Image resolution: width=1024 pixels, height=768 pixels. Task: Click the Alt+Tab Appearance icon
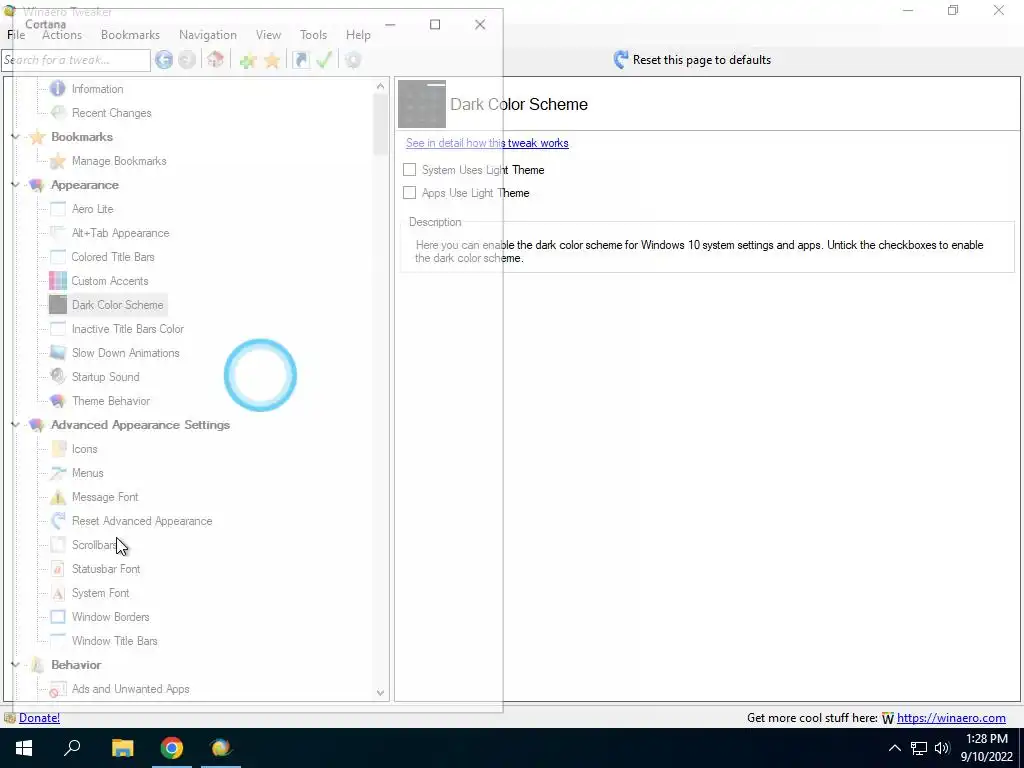coord(57,232)
